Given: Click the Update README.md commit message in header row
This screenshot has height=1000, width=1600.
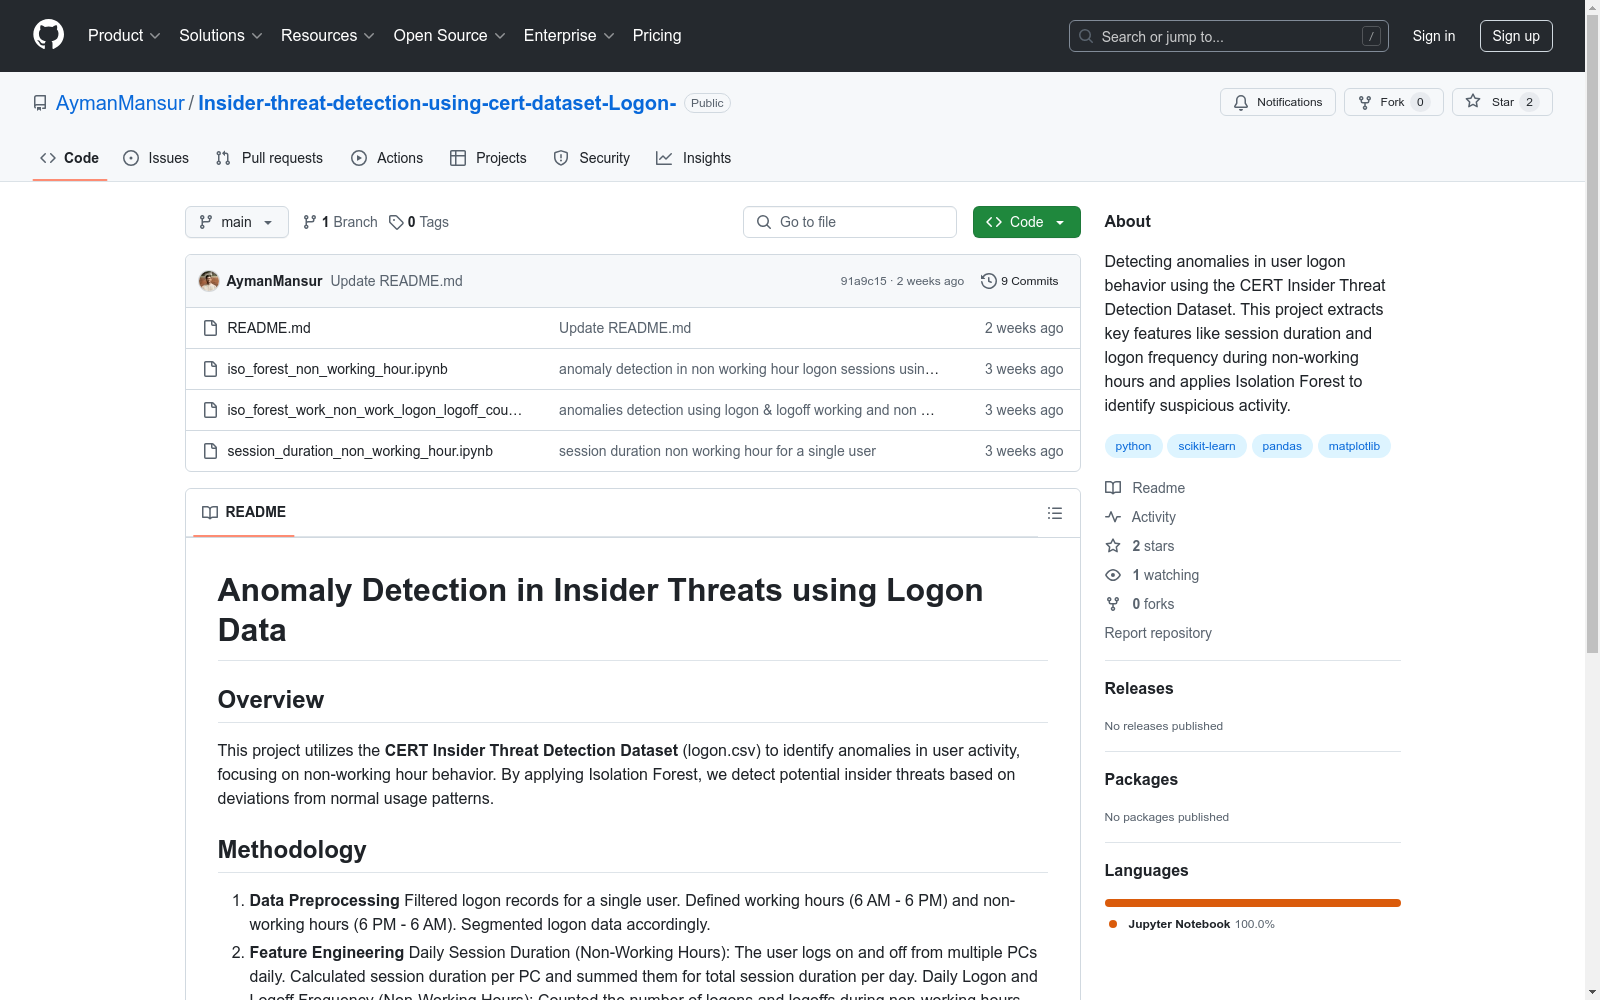Looking at the screenshot, I should tap(396, 281).
